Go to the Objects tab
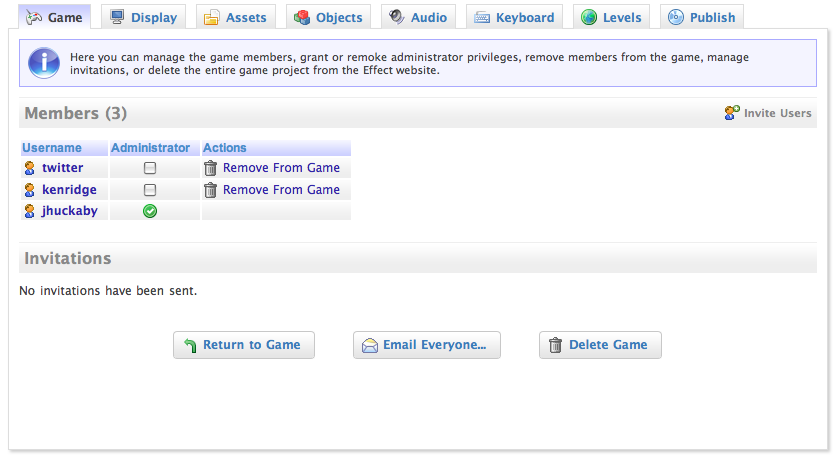 pyautogui.click(x=328, y=17)
